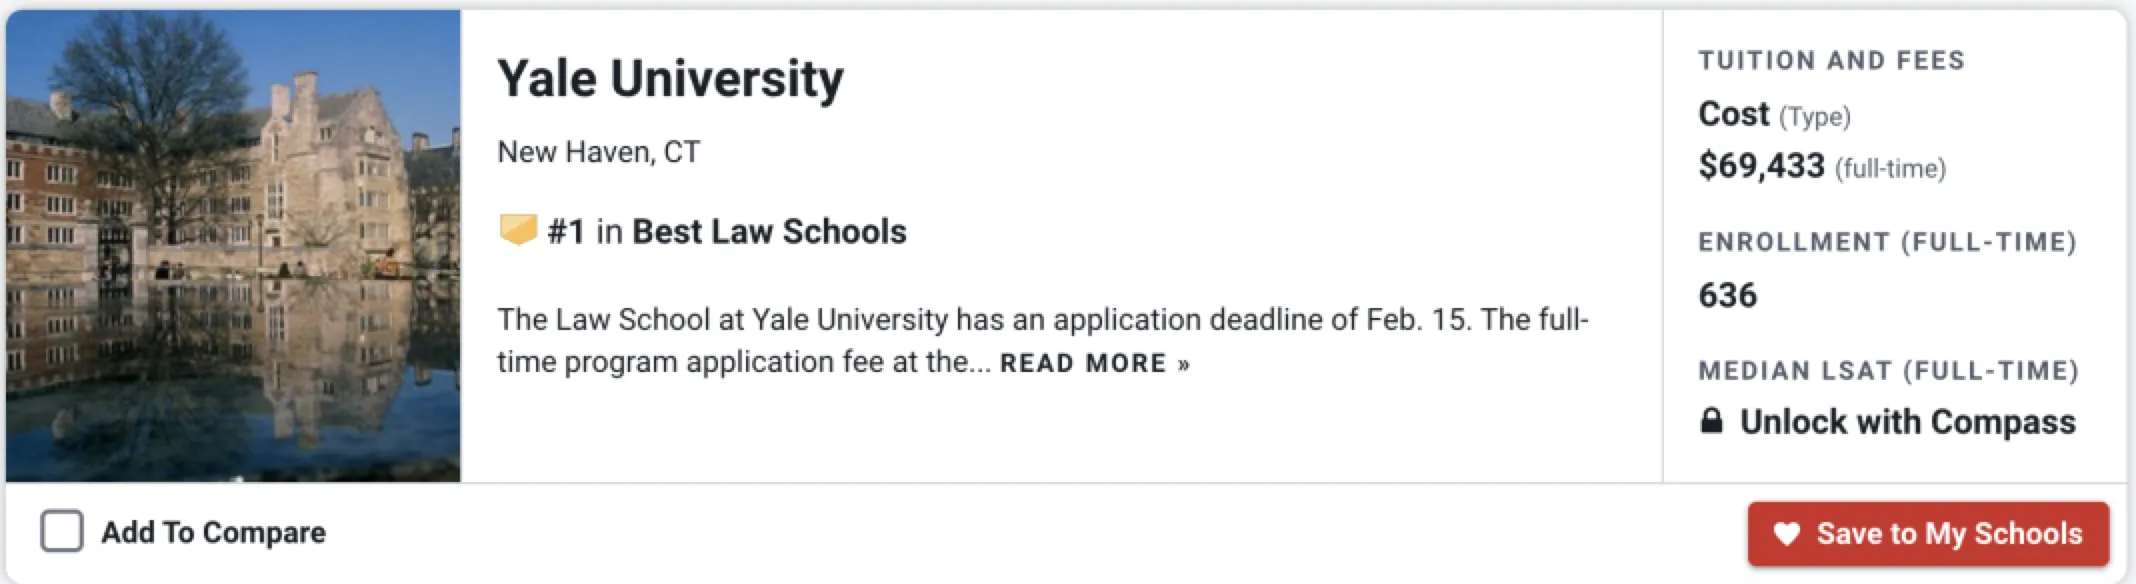This screenshot has height=584, width=2136.
Task: Click the #1 ranking number text
Action: pos(566,231)
